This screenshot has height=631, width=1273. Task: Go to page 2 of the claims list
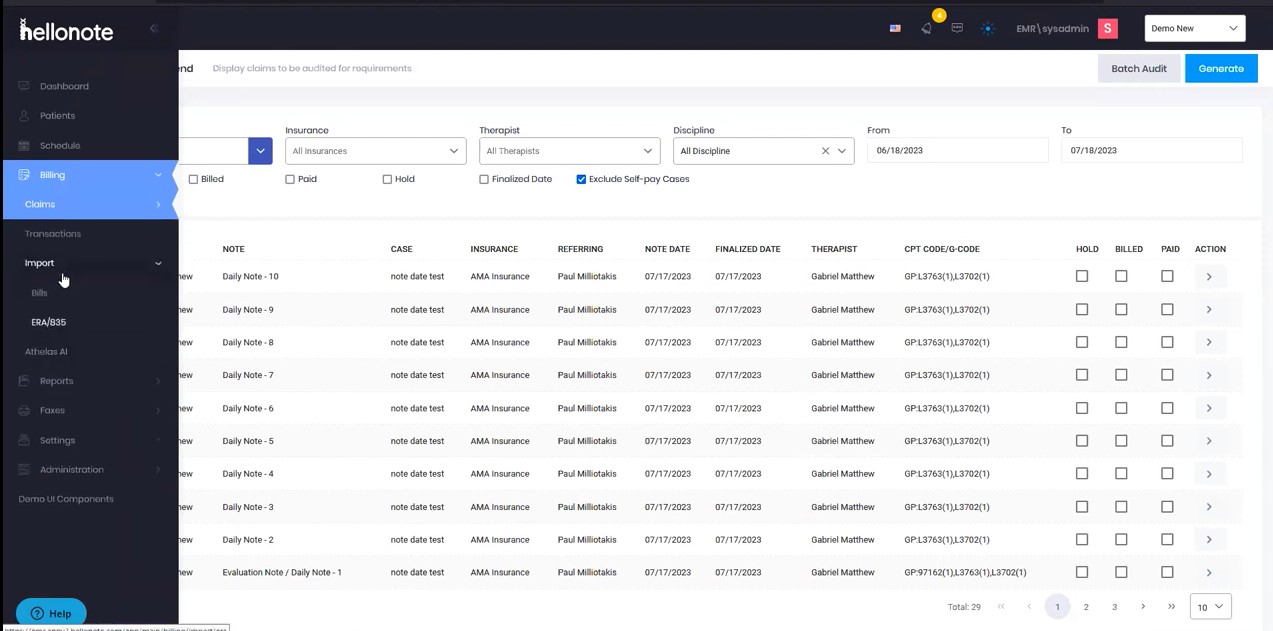point(1085,606)
